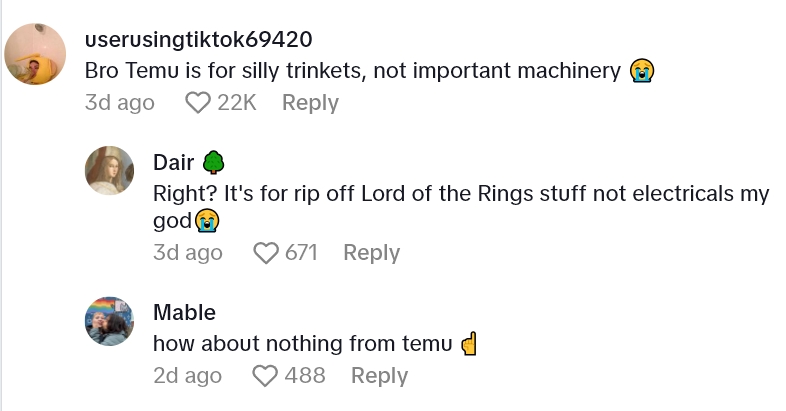786x411 pixels.
Task: Click the "2d ago" timestamp on Mable's comment
Action: (187, 376)
